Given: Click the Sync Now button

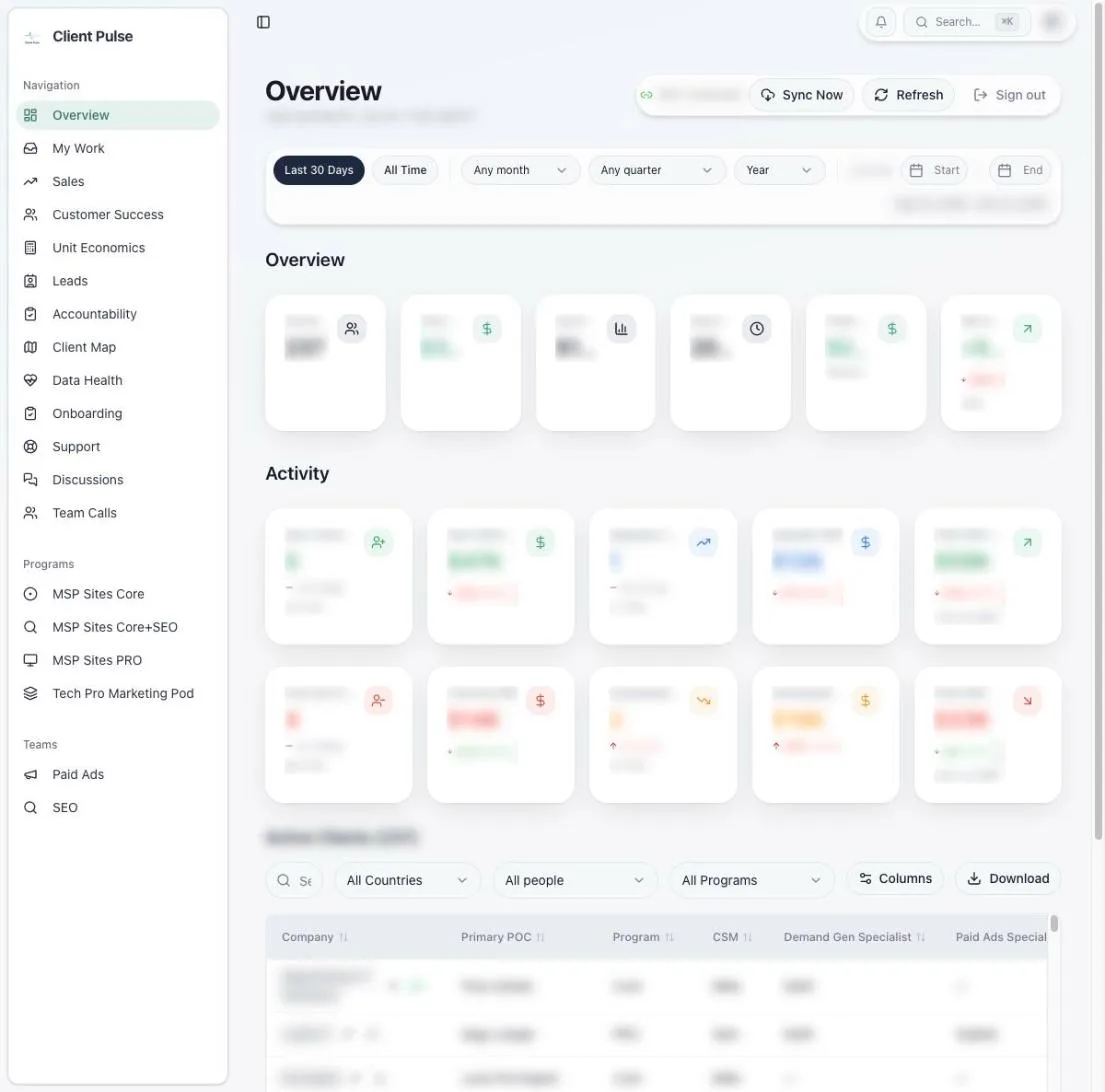Looking at the screenshot, I should (801, 95).
